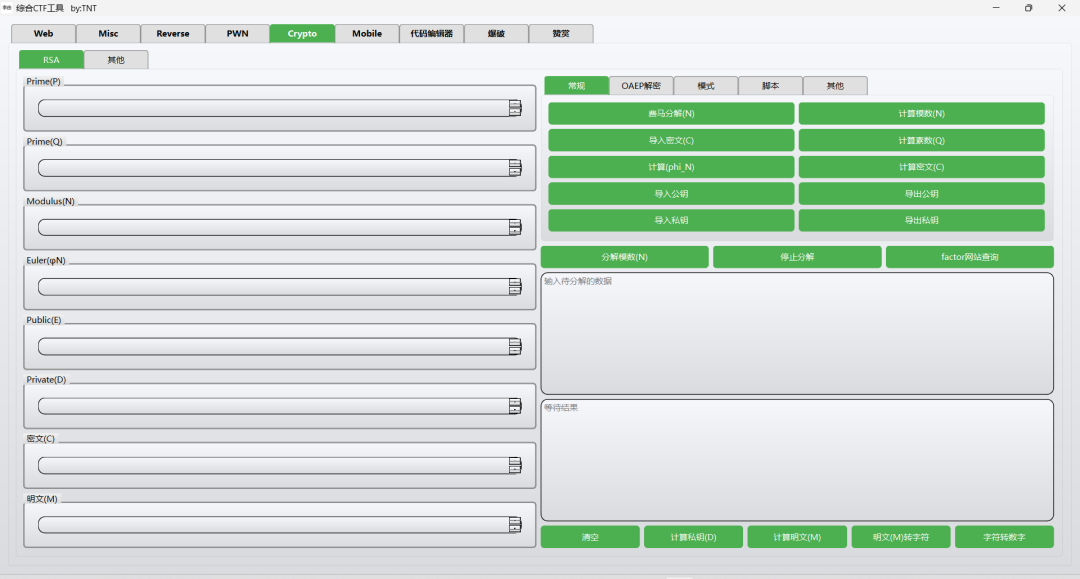Export public key via 导出公钥
Screen dimensions: 1080x579
922,194
